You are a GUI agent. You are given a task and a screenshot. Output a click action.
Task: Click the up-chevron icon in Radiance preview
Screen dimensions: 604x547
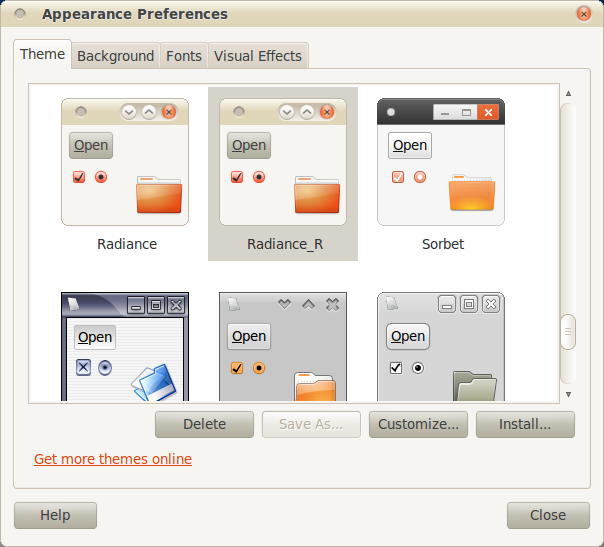click(x=149, y=112)
